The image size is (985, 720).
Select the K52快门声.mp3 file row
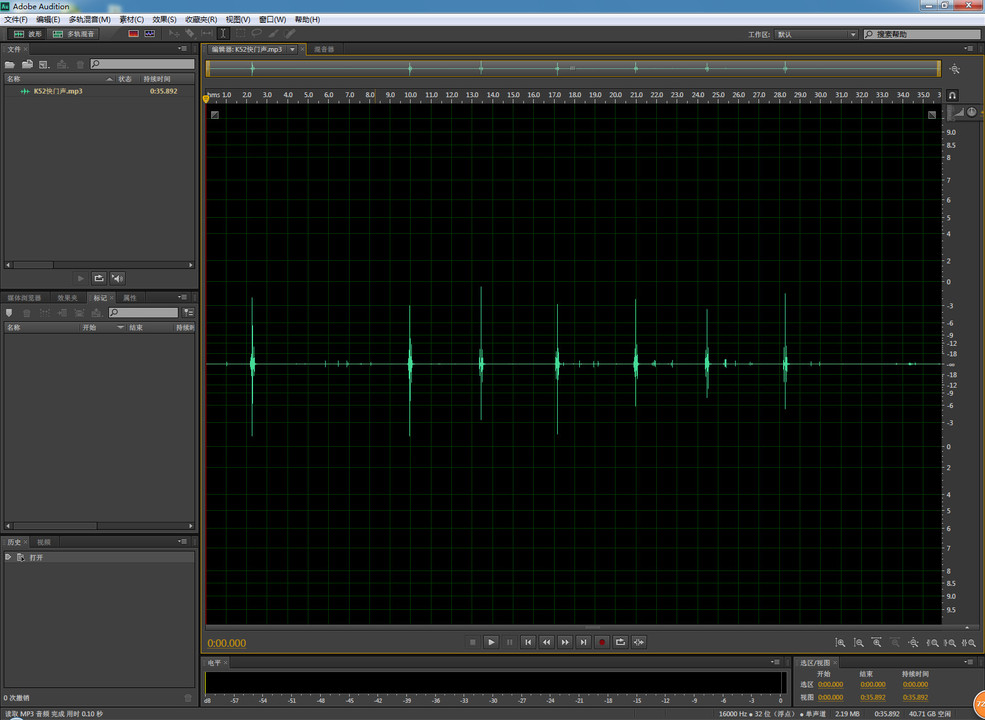pos(99,91)
